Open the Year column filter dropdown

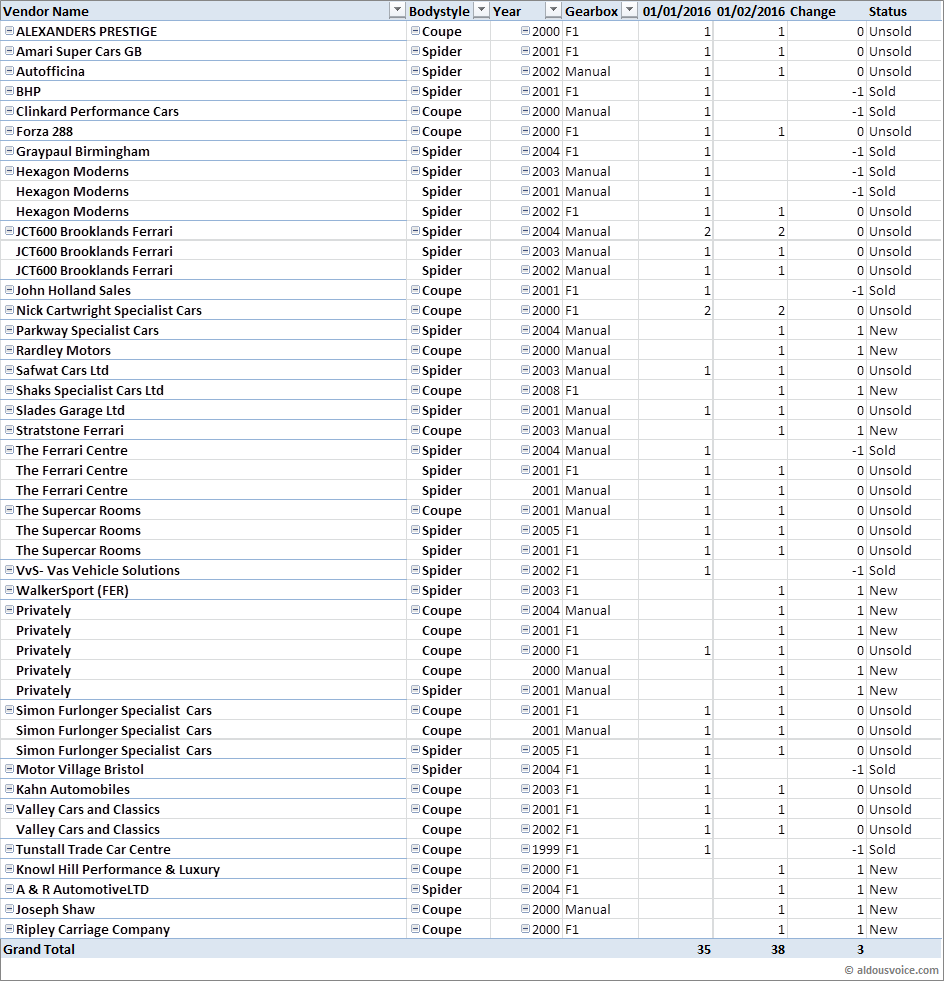(x=553, y=11)
